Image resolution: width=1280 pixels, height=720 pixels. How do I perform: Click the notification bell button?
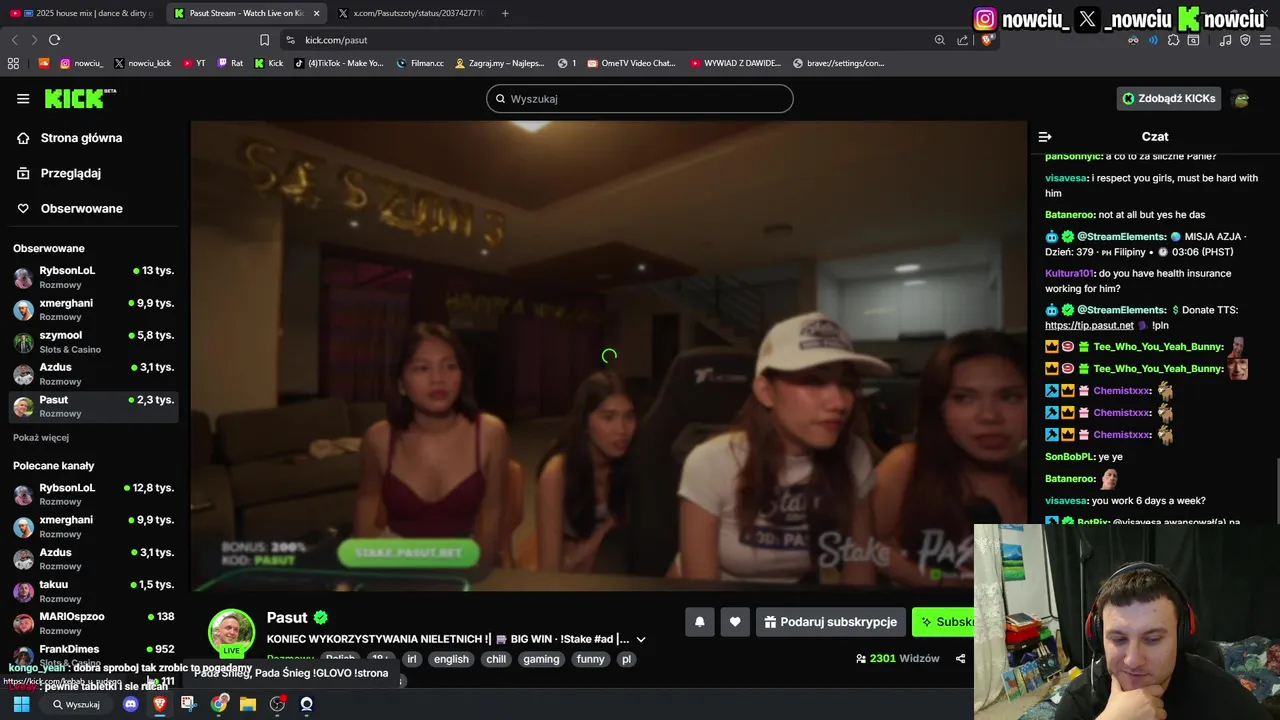coord(700,622)
